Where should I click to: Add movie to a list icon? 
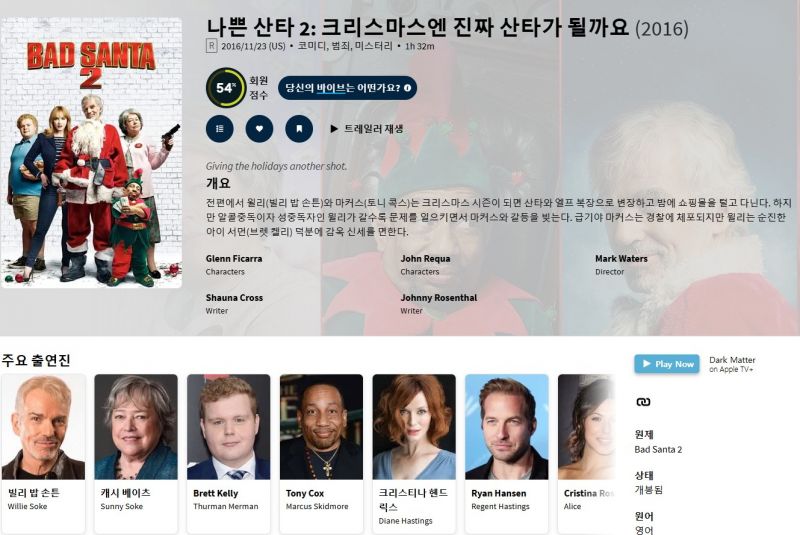[219, 129]
